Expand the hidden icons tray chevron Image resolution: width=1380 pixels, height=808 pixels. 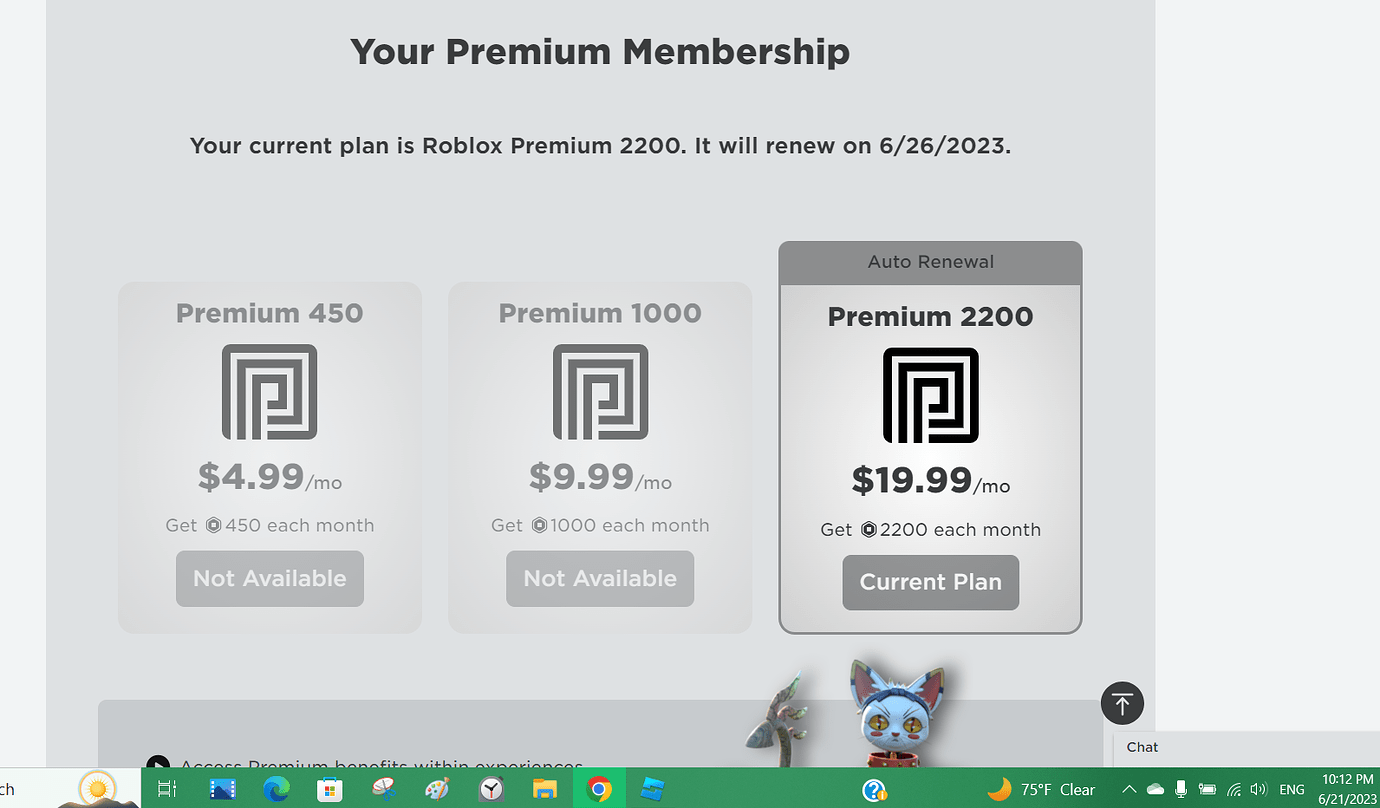click(1128, 789)
